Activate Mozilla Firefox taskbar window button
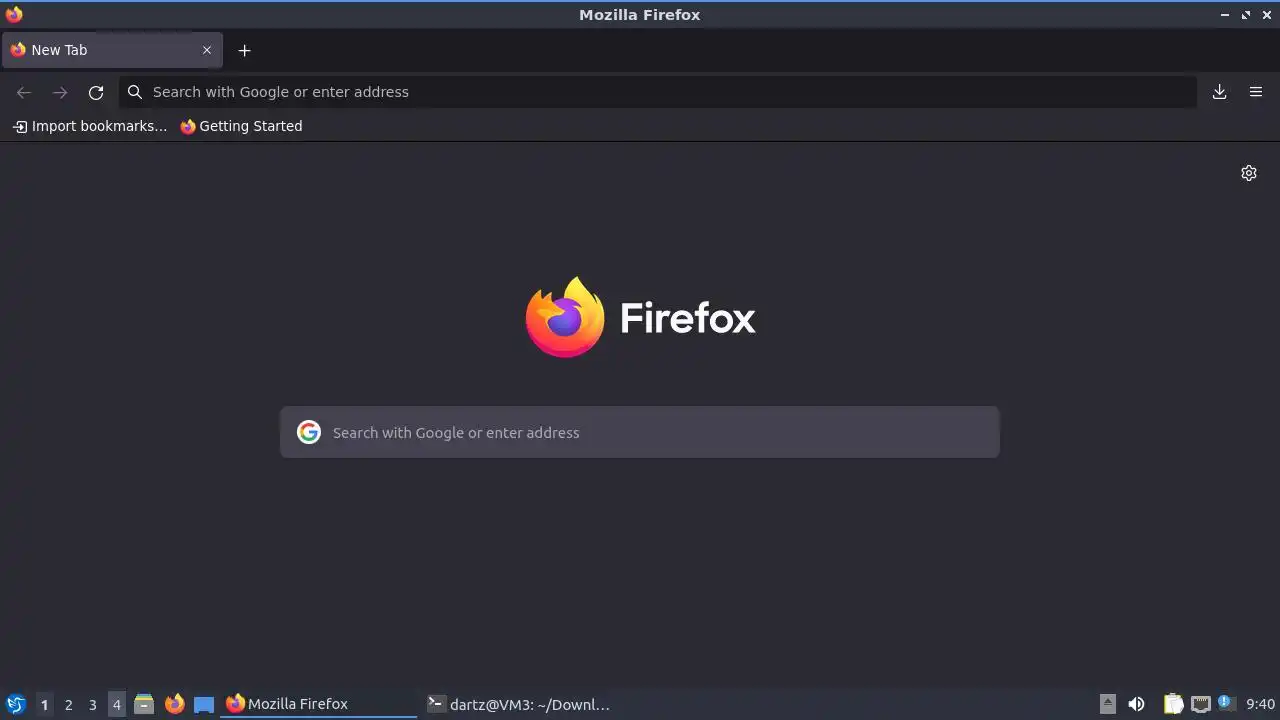Screen dimensions: 1280x720 [319, 704]
